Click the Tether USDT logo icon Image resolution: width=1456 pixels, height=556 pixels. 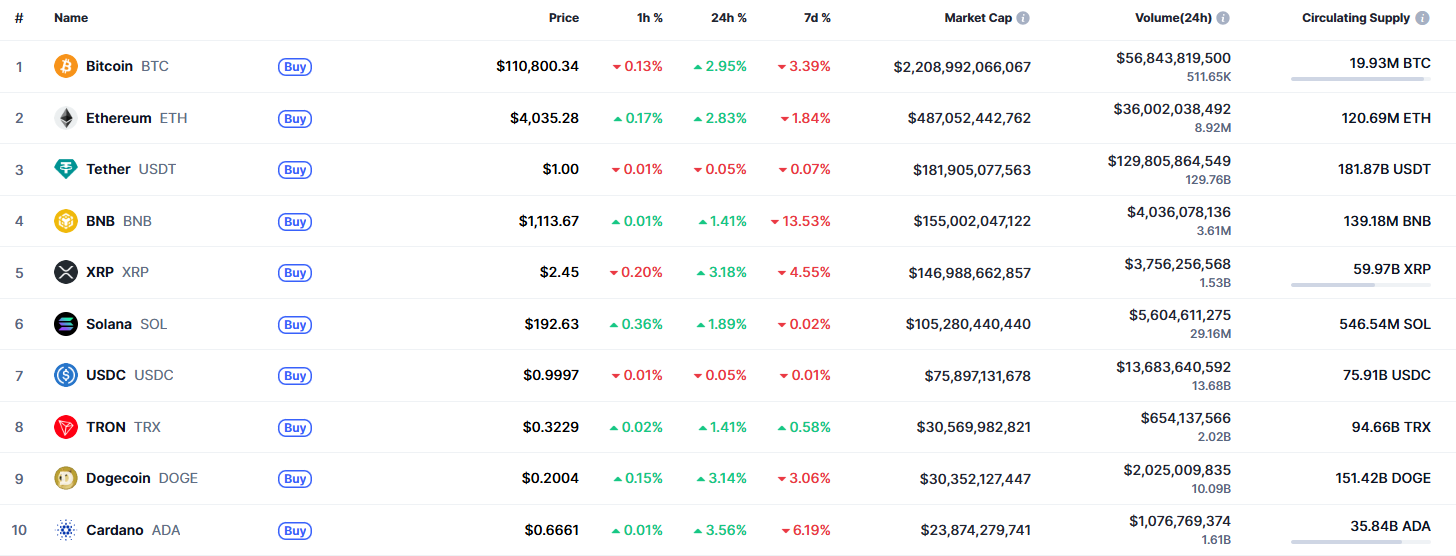pyautogui.click(x=65, y=169)
